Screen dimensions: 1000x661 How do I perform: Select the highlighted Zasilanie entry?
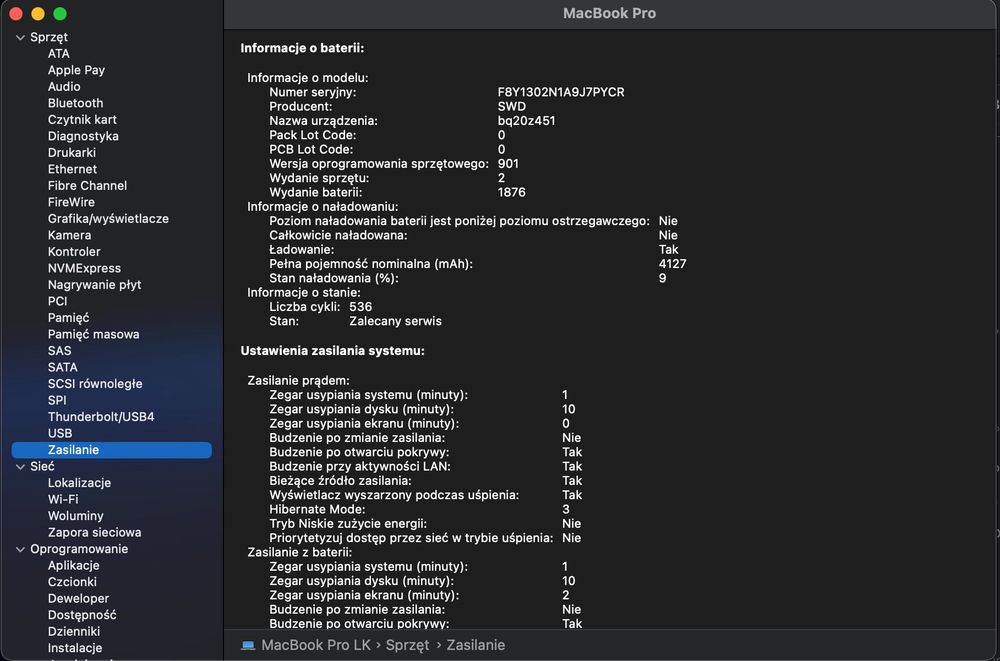click(x=112, y=450)
